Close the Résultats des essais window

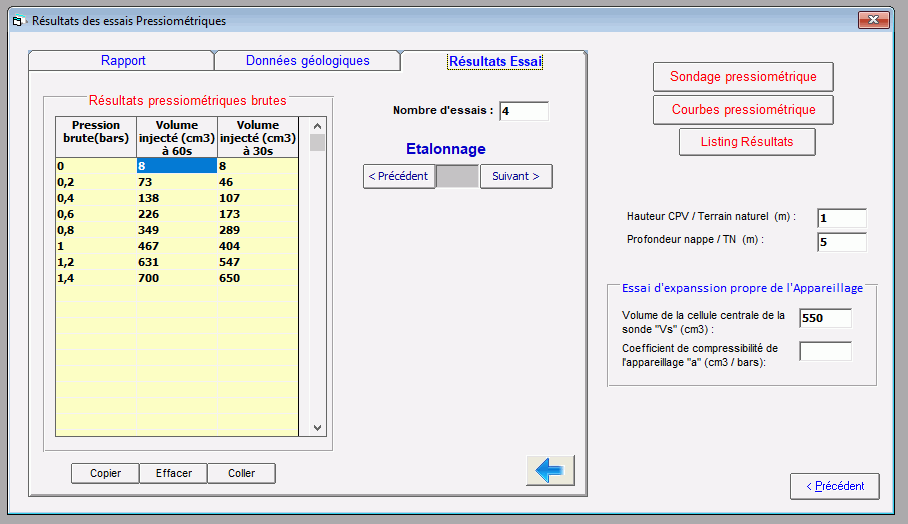[873, 20]
